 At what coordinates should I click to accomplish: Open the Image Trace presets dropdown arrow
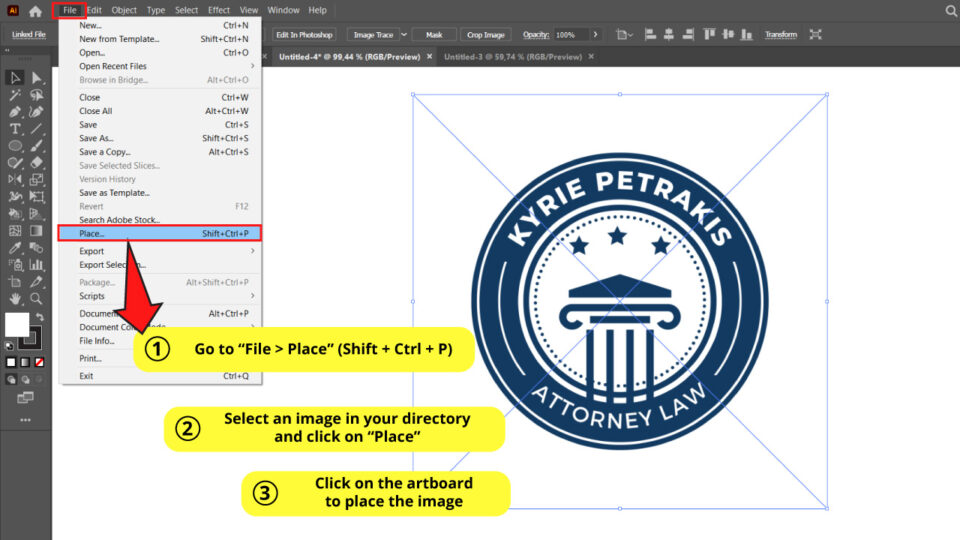coord(404,35)
